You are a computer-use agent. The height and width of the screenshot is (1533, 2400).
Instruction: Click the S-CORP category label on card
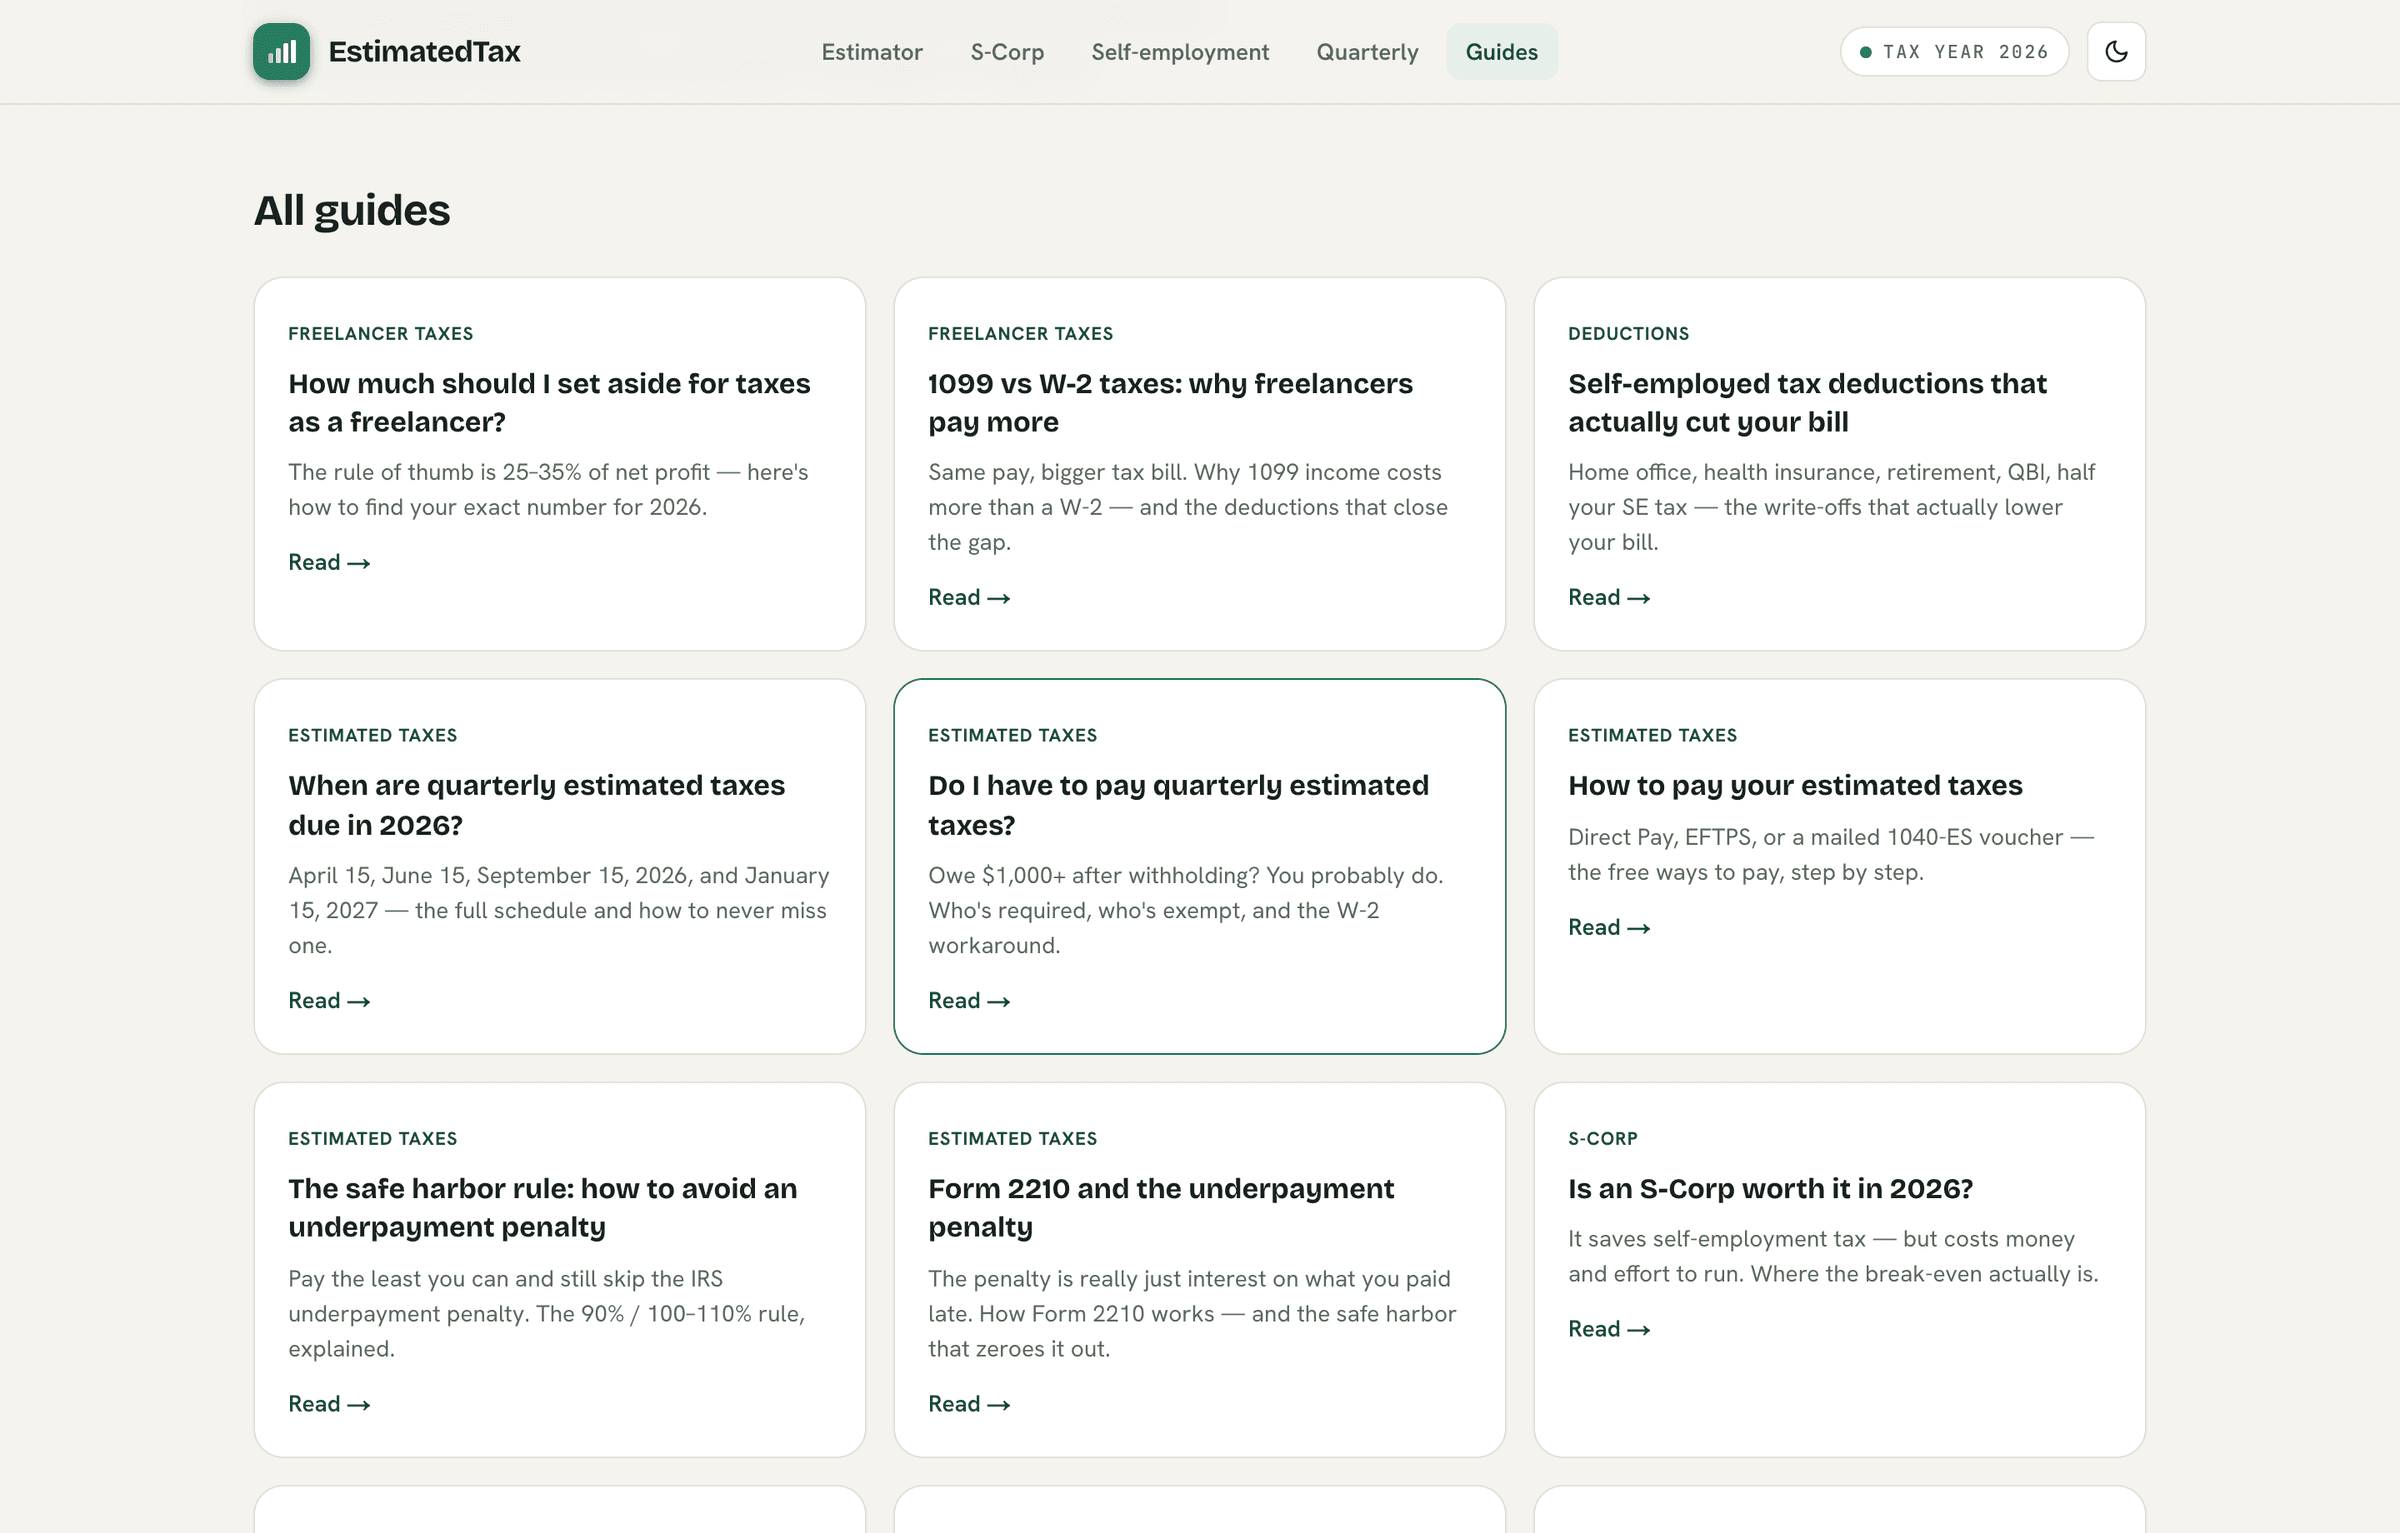click(1602, 1138)
